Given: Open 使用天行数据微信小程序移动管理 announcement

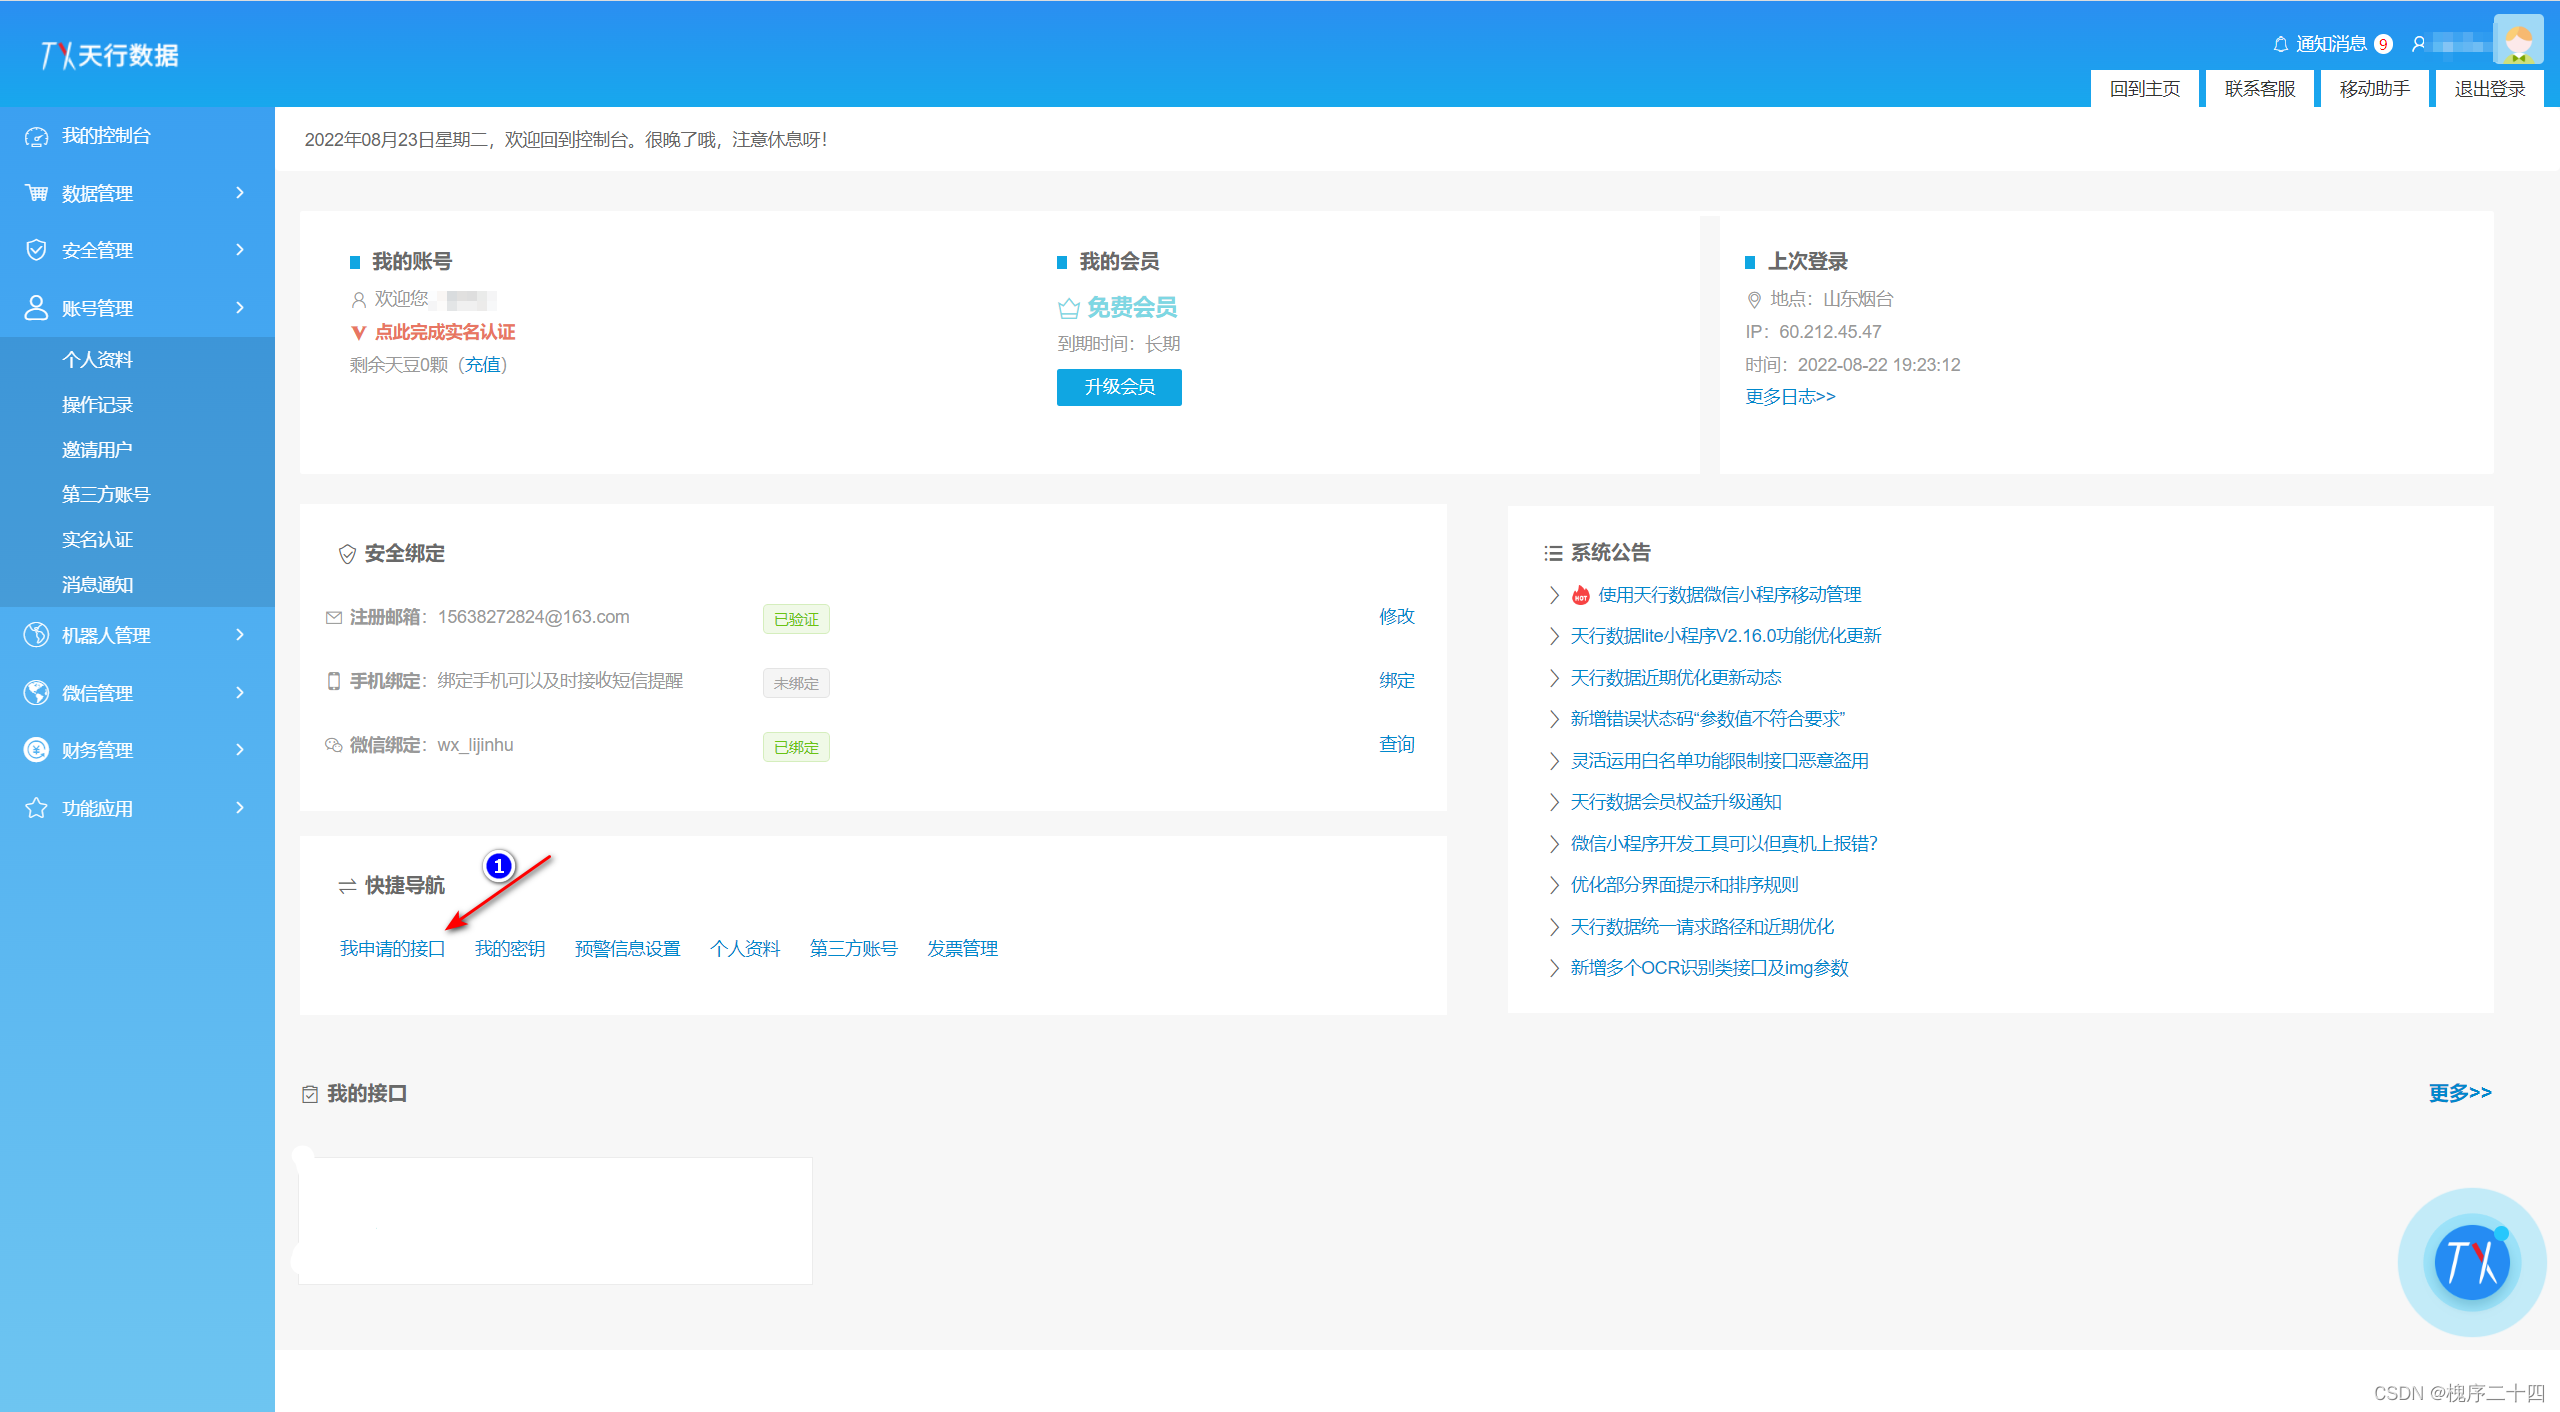Looking at the screenshot, I should coord(1729,595).
